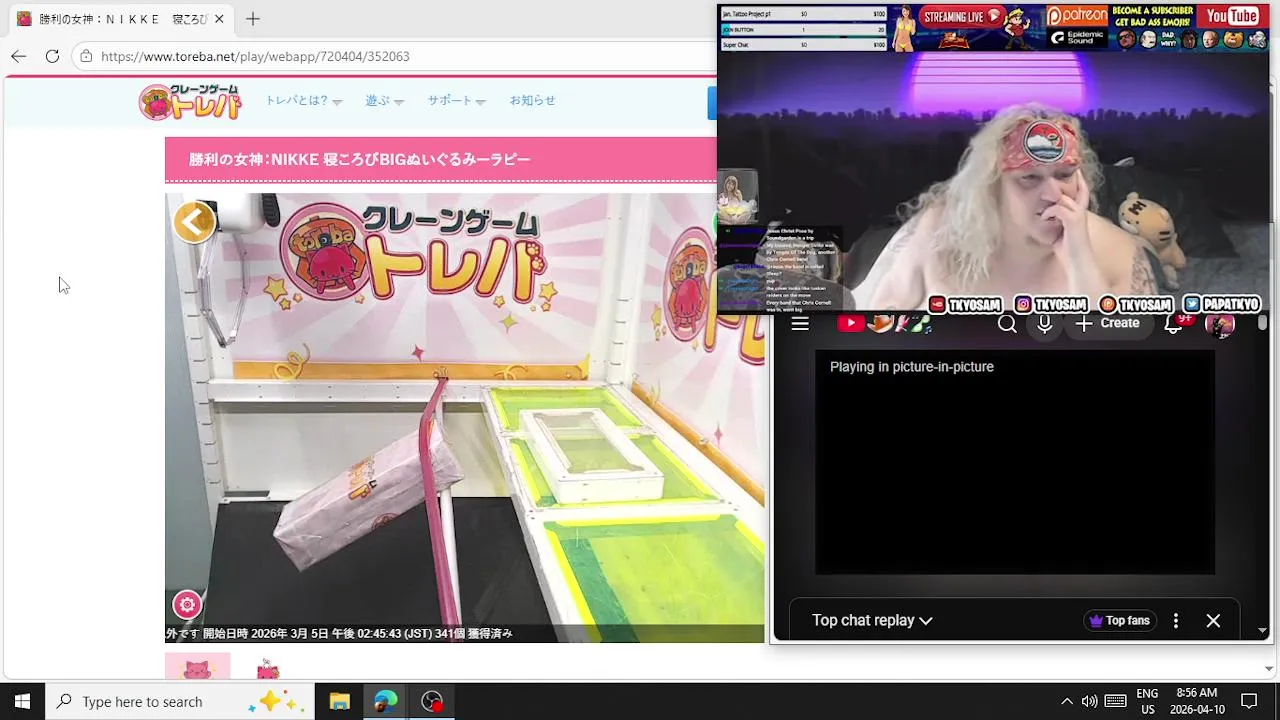Open the YouTube hamburger guide menu
1280x720 pixels.
[x=800, y=323]
